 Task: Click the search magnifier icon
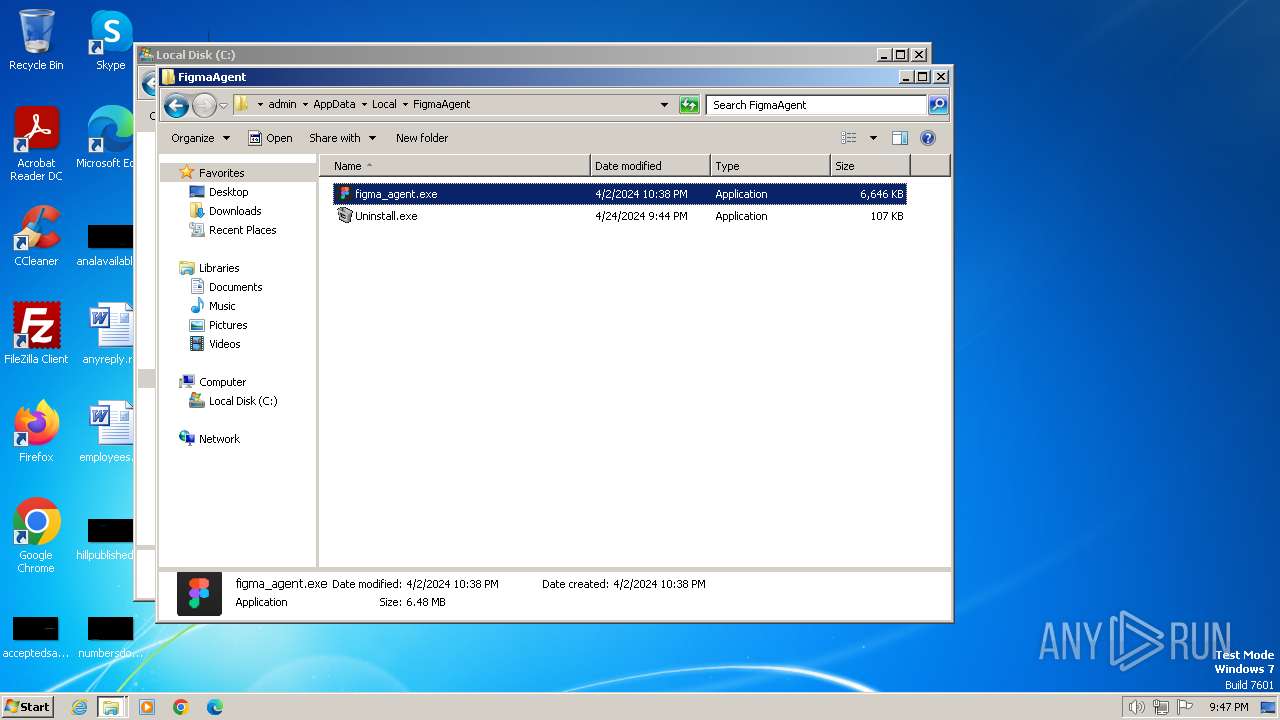click(x=937, y=104)
